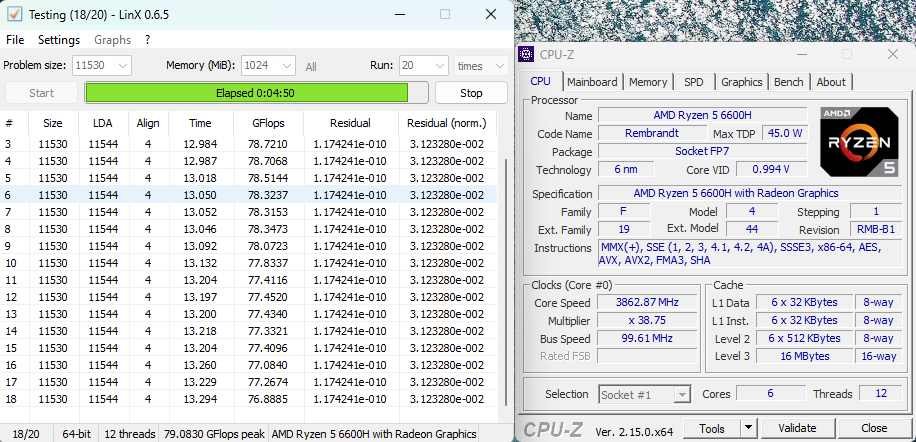Select row 16 with 77.0840 GFlops

tap(248, 365)
